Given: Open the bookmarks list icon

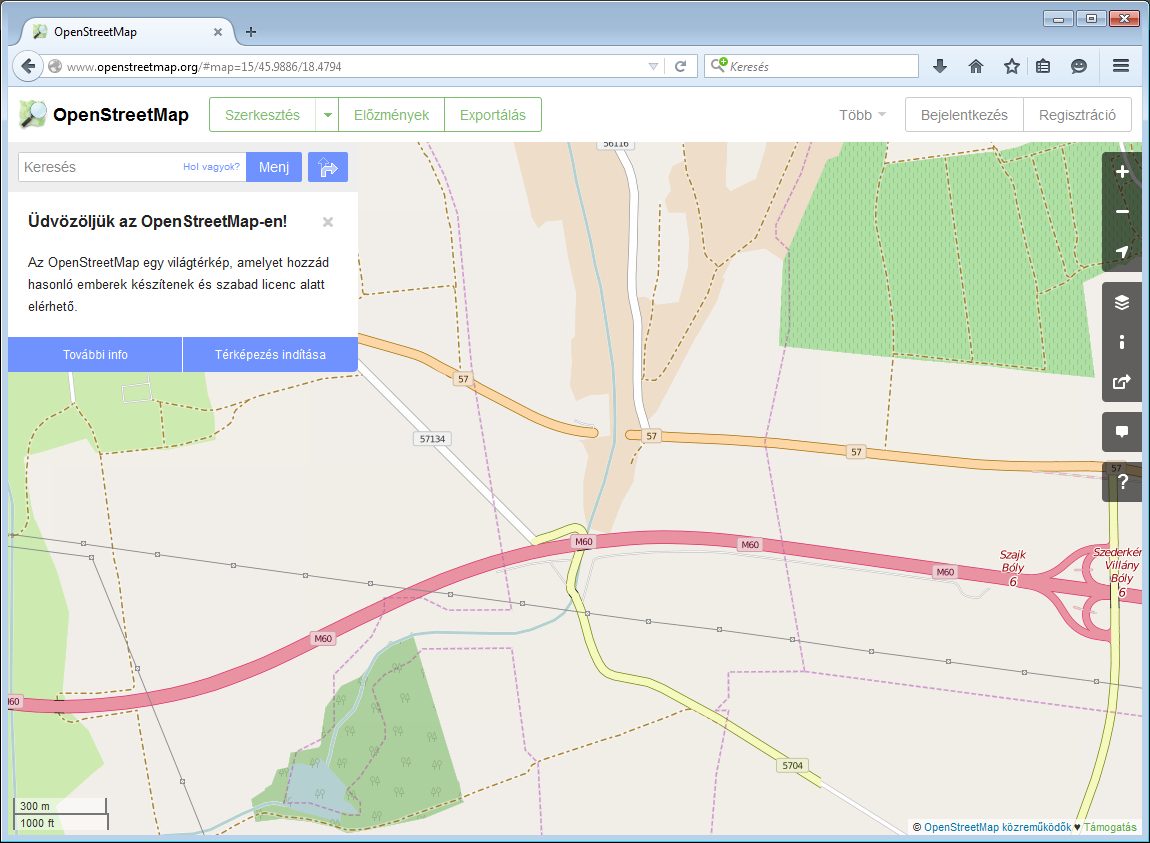Looking at the screenshot, I should tap(1043, 66).
